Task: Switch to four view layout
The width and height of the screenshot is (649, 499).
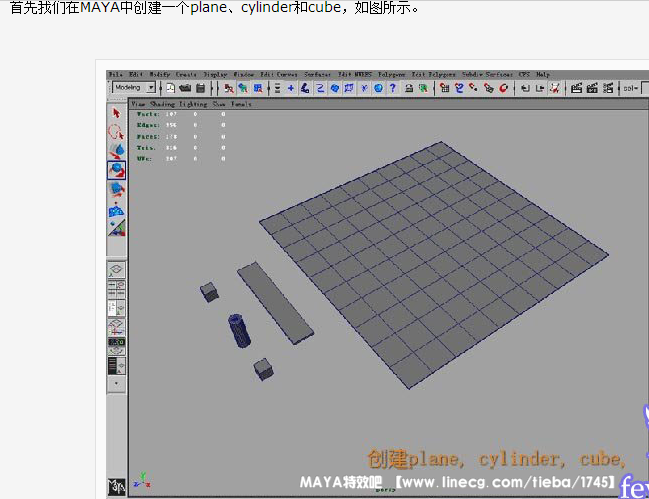Action: pyautogui.click(x=117, y=289)
